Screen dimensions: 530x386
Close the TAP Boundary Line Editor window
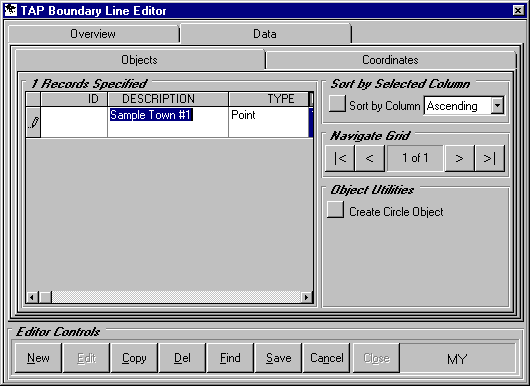(x=518, y=10)
